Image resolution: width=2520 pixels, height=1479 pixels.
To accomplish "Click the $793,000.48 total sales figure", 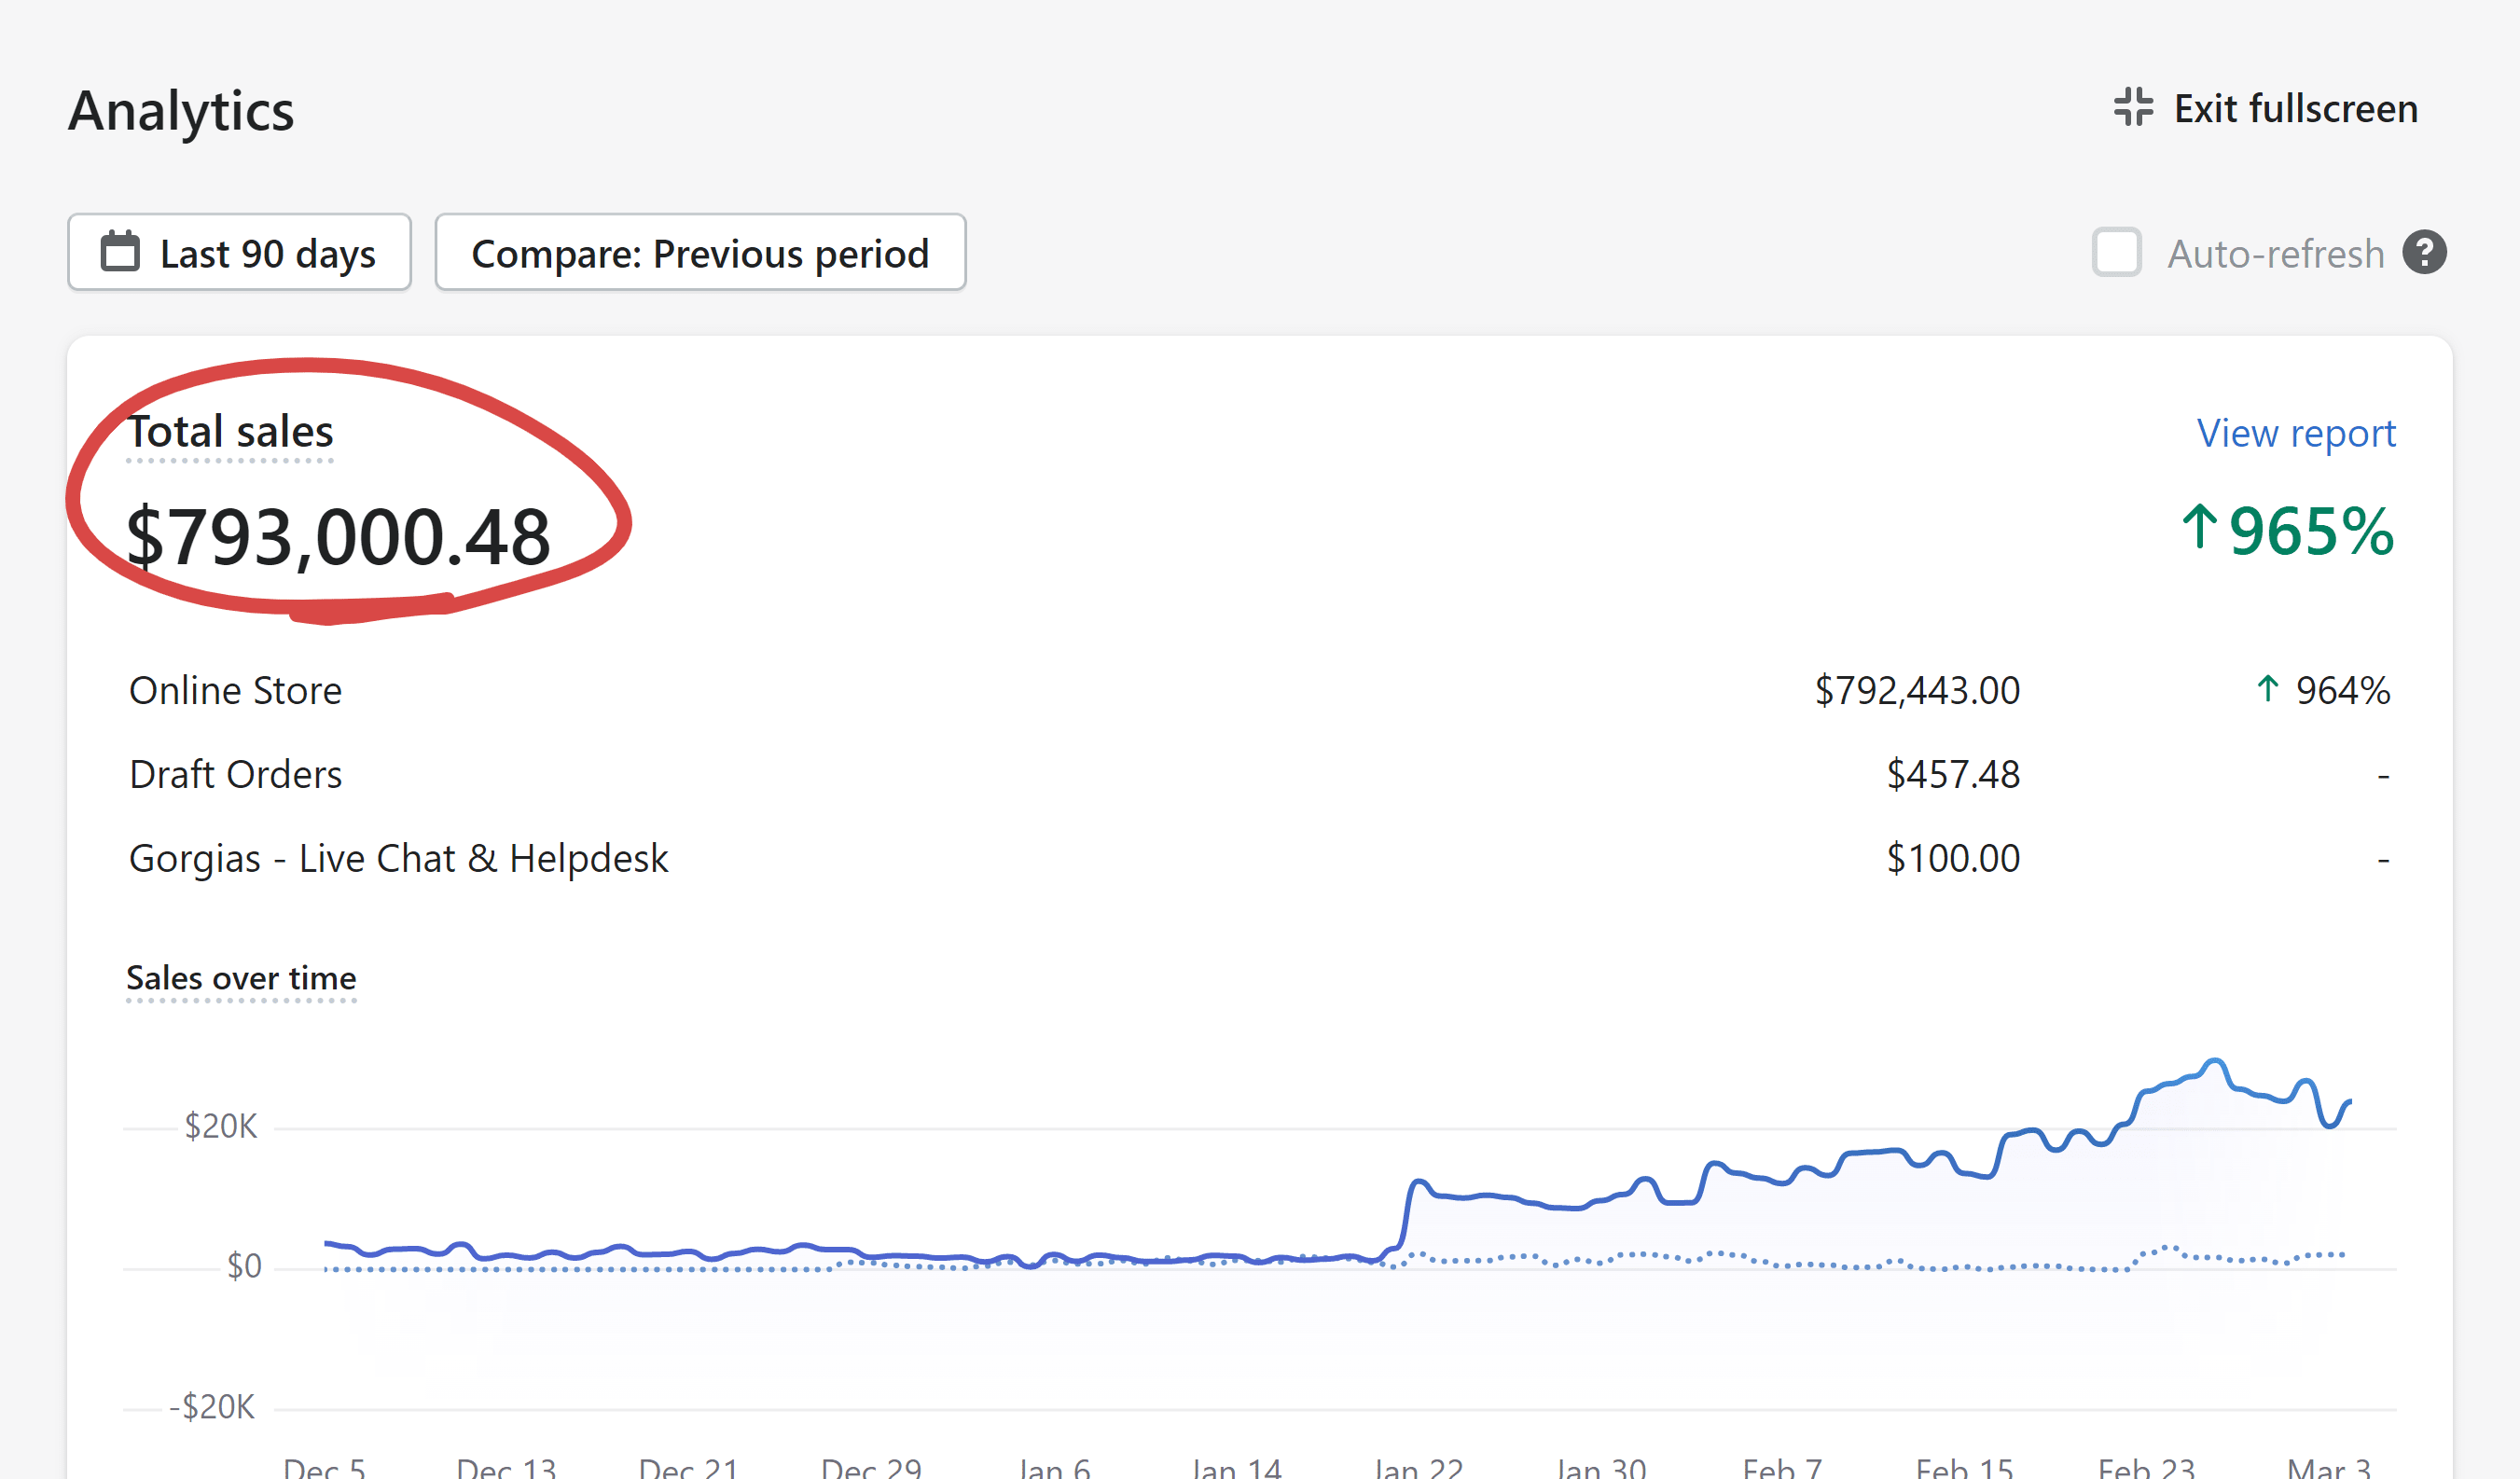I will click(338, 537).
